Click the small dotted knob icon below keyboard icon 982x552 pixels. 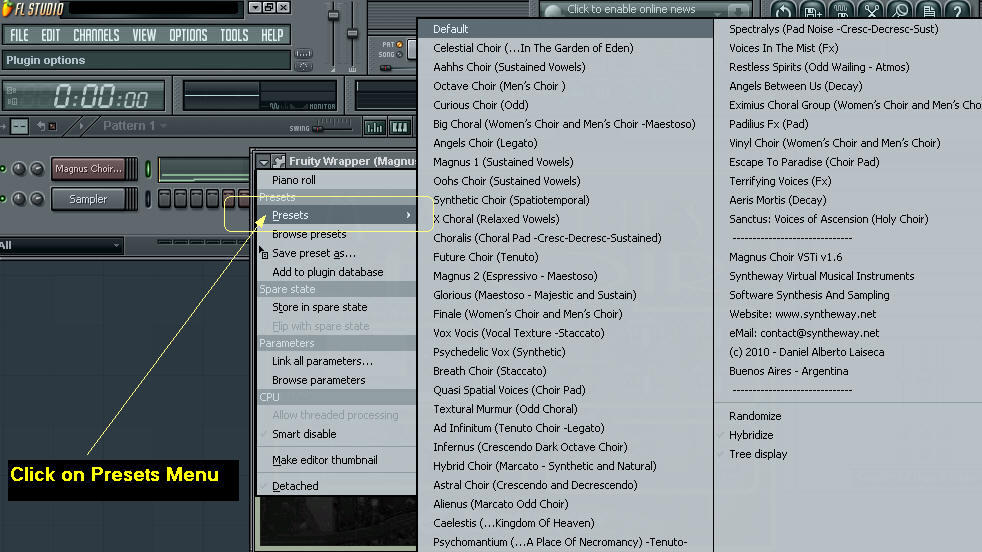tap(303, 66)
